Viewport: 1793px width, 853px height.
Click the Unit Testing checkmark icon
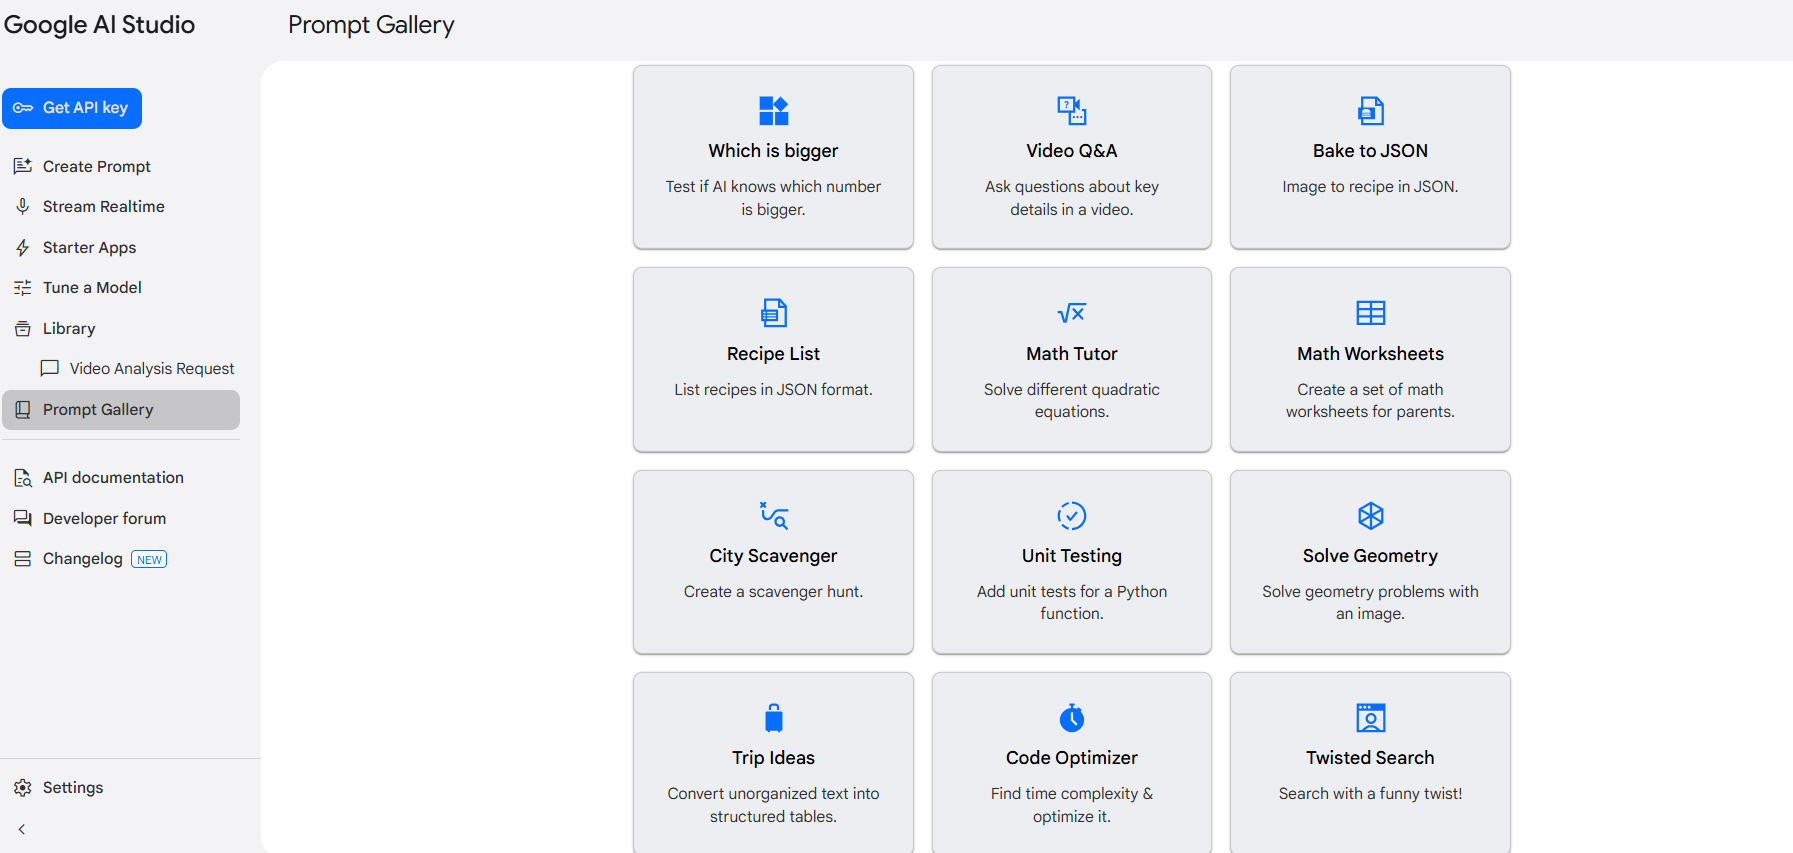pyautogui.click(x=1072, y=515)
